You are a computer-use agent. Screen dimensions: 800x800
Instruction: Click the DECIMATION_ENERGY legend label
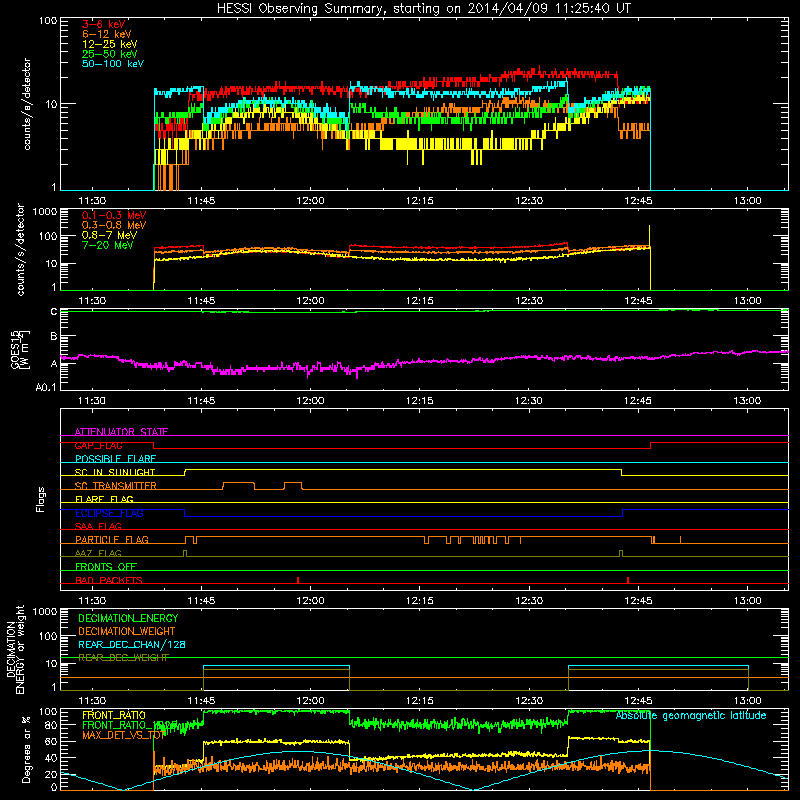[x=128, y=618]
